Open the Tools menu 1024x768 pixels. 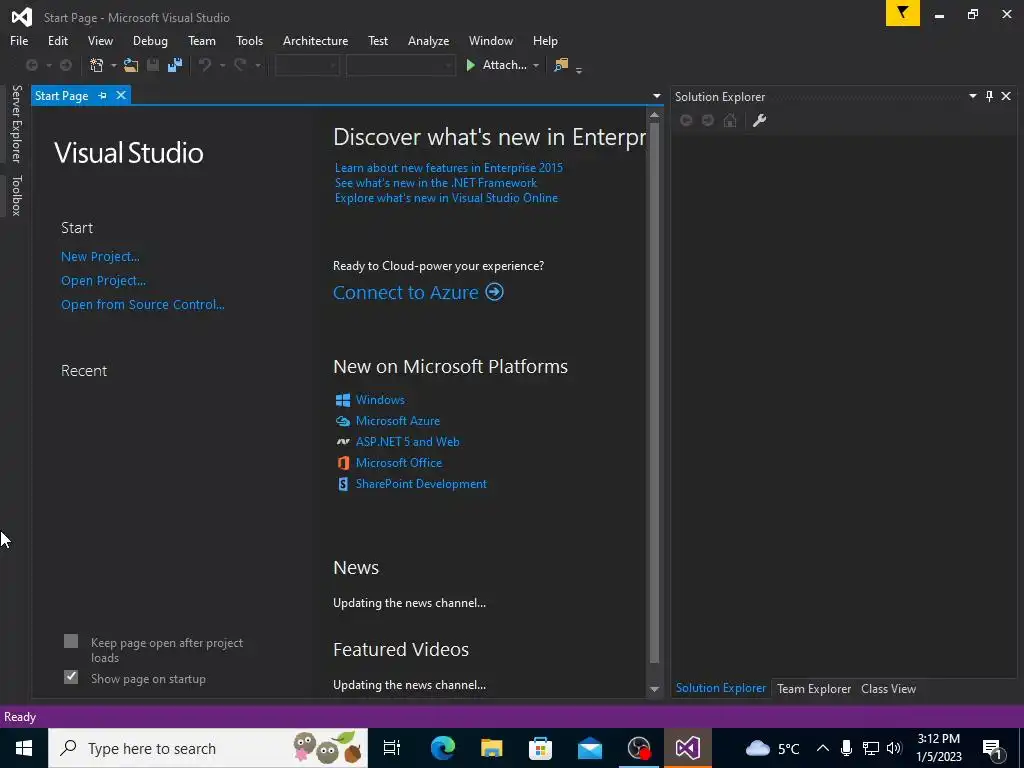[x=249, y=40]
